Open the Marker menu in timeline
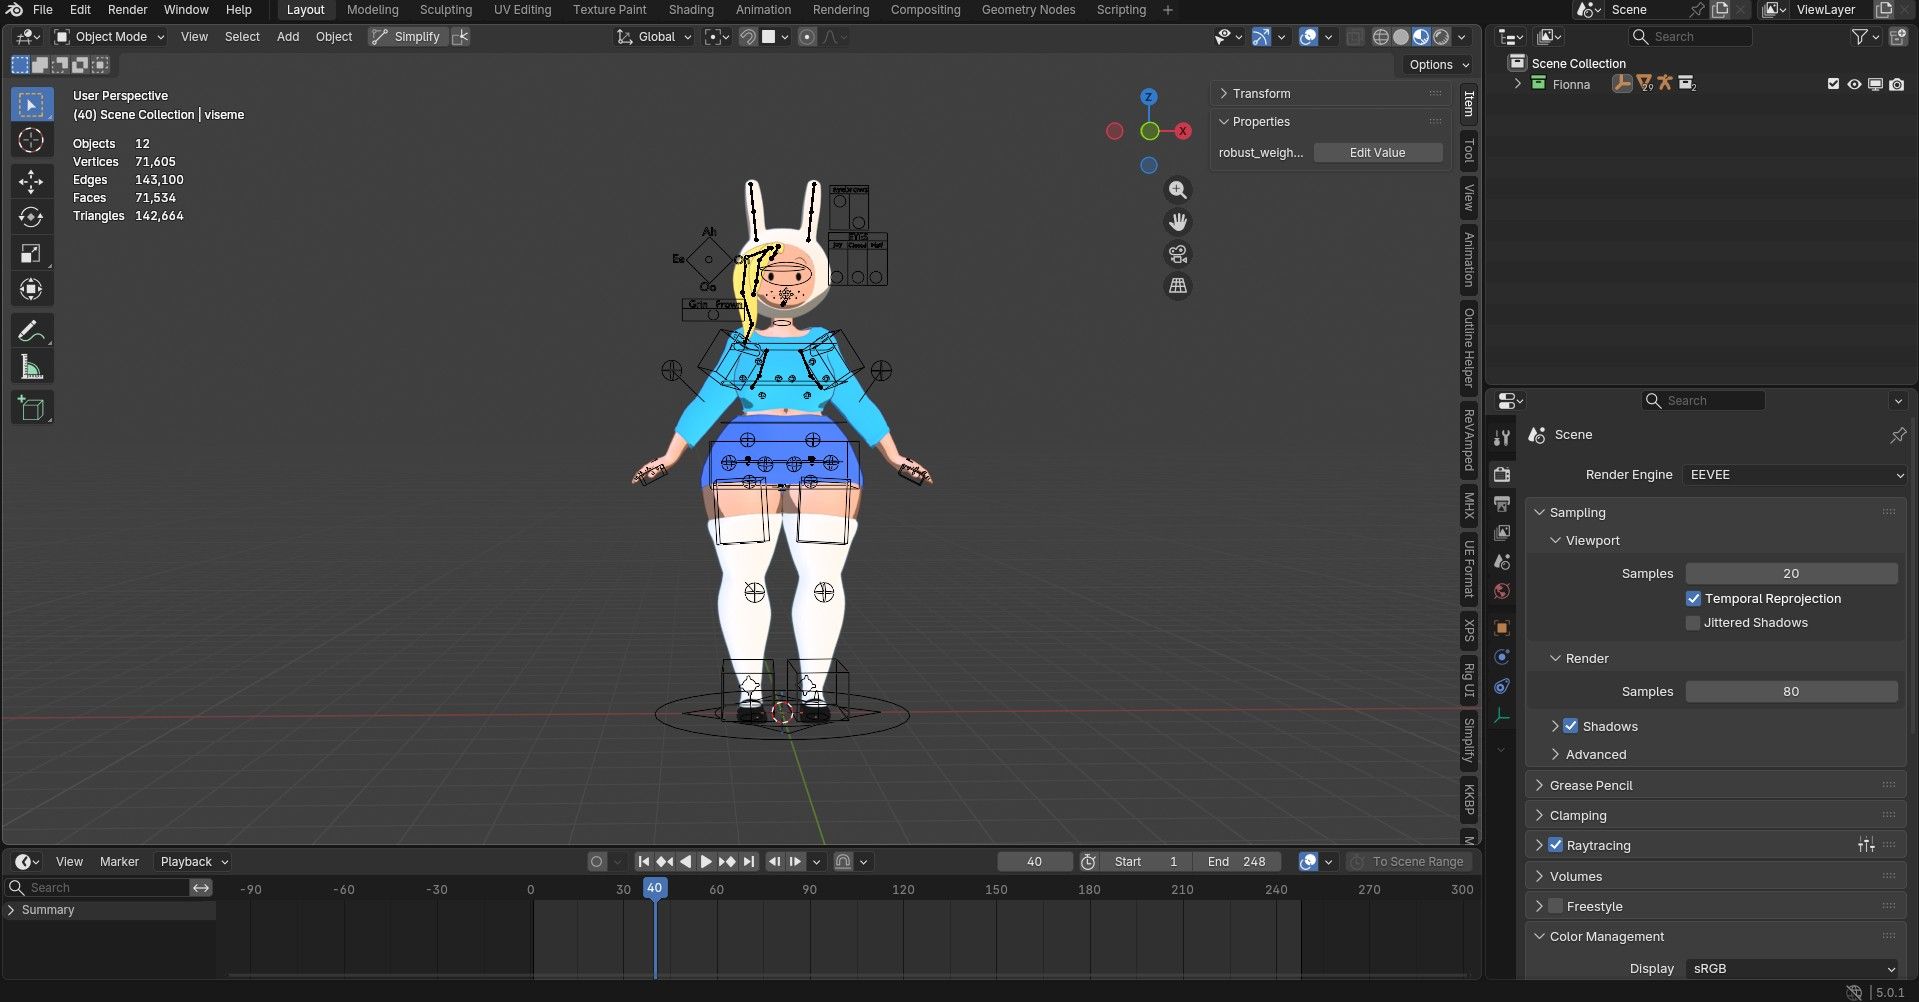Viewport: 1919px width, 1002px height. coord(119,862)
